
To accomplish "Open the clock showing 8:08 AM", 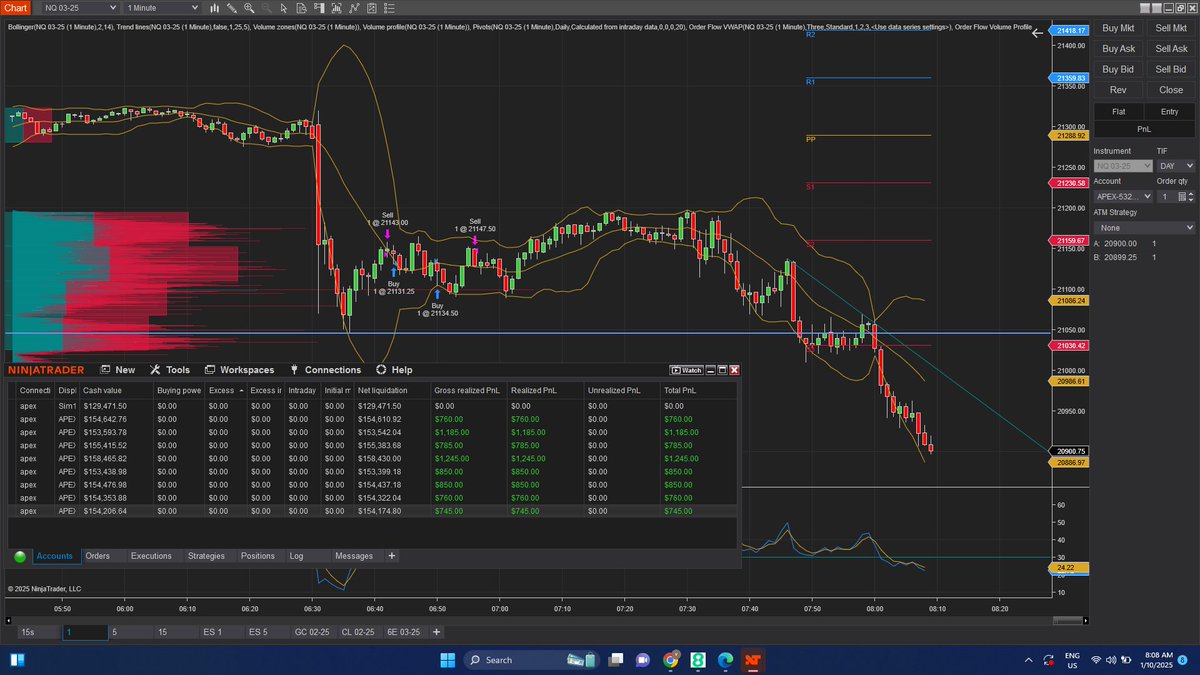I will click(1155, 659).
